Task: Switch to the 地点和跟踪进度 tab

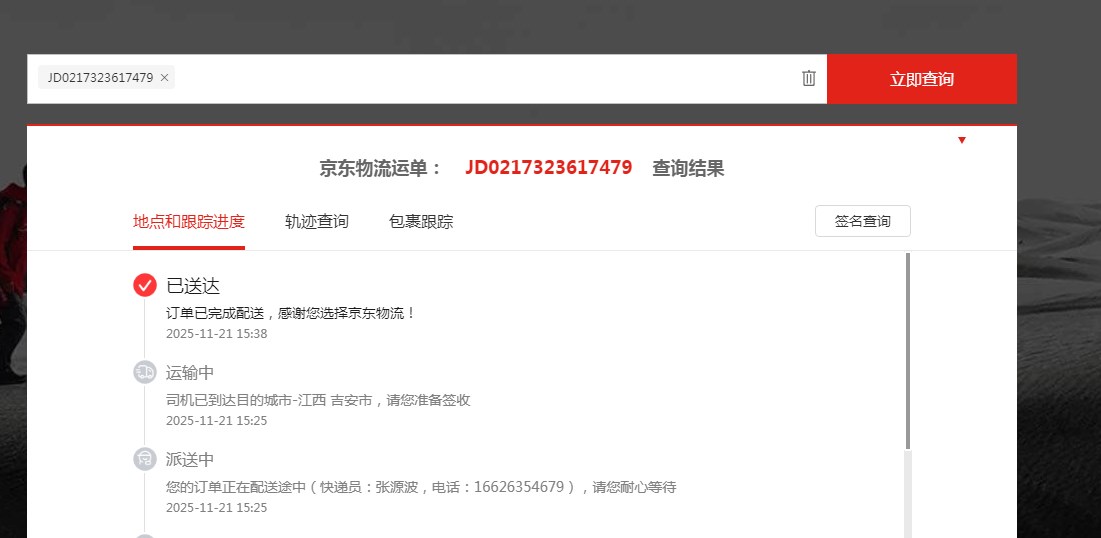Action: point(188,221)
